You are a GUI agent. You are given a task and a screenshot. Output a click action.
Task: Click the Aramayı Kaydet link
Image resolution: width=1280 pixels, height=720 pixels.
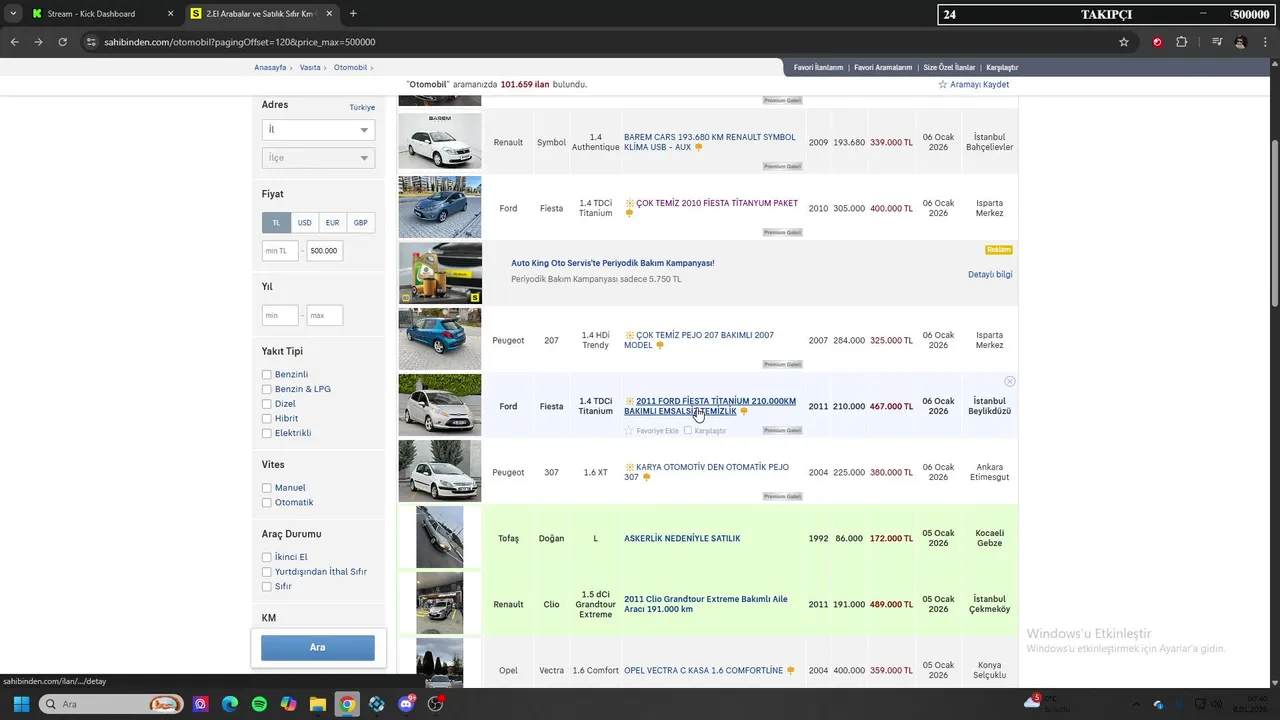pos(979,85)
